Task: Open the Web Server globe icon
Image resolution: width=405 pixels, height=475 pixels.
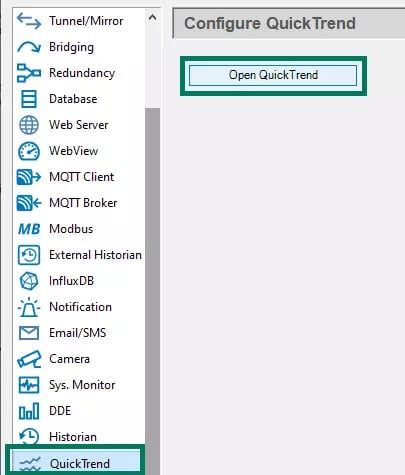Action: click(x=29, y=125)
